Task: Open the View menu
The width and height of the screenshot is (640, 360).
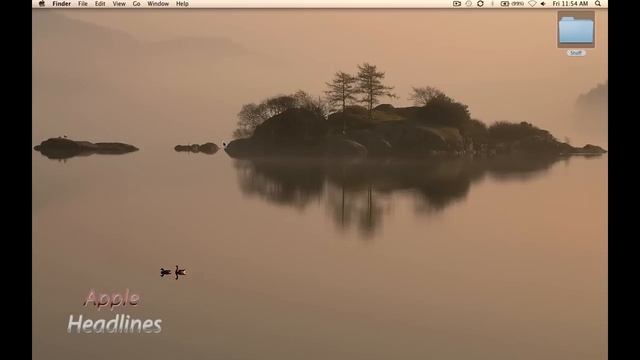Action: pos(119,4)
